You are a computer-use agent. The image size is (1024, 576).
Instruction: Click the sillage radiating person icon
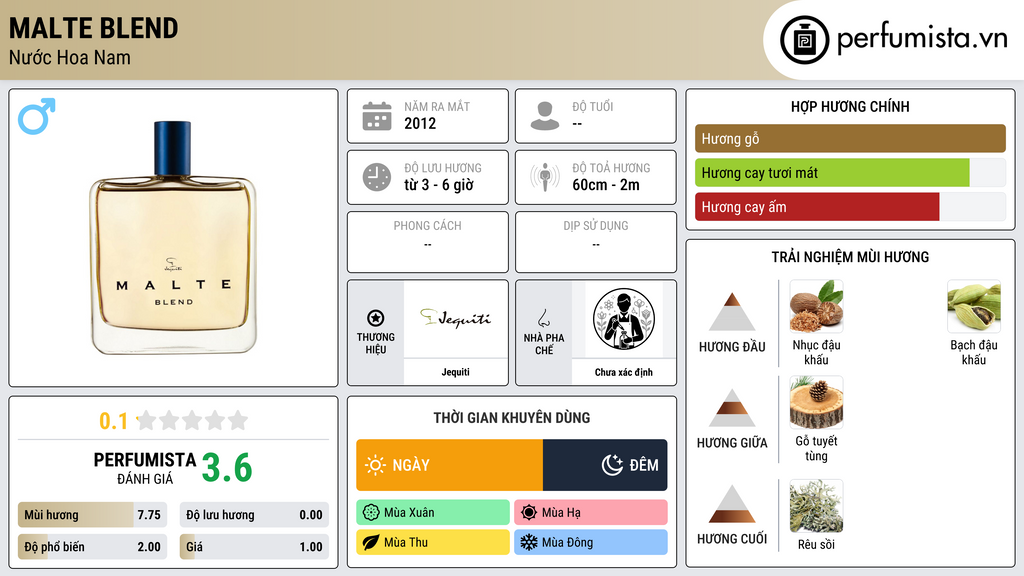pos(545,177)
